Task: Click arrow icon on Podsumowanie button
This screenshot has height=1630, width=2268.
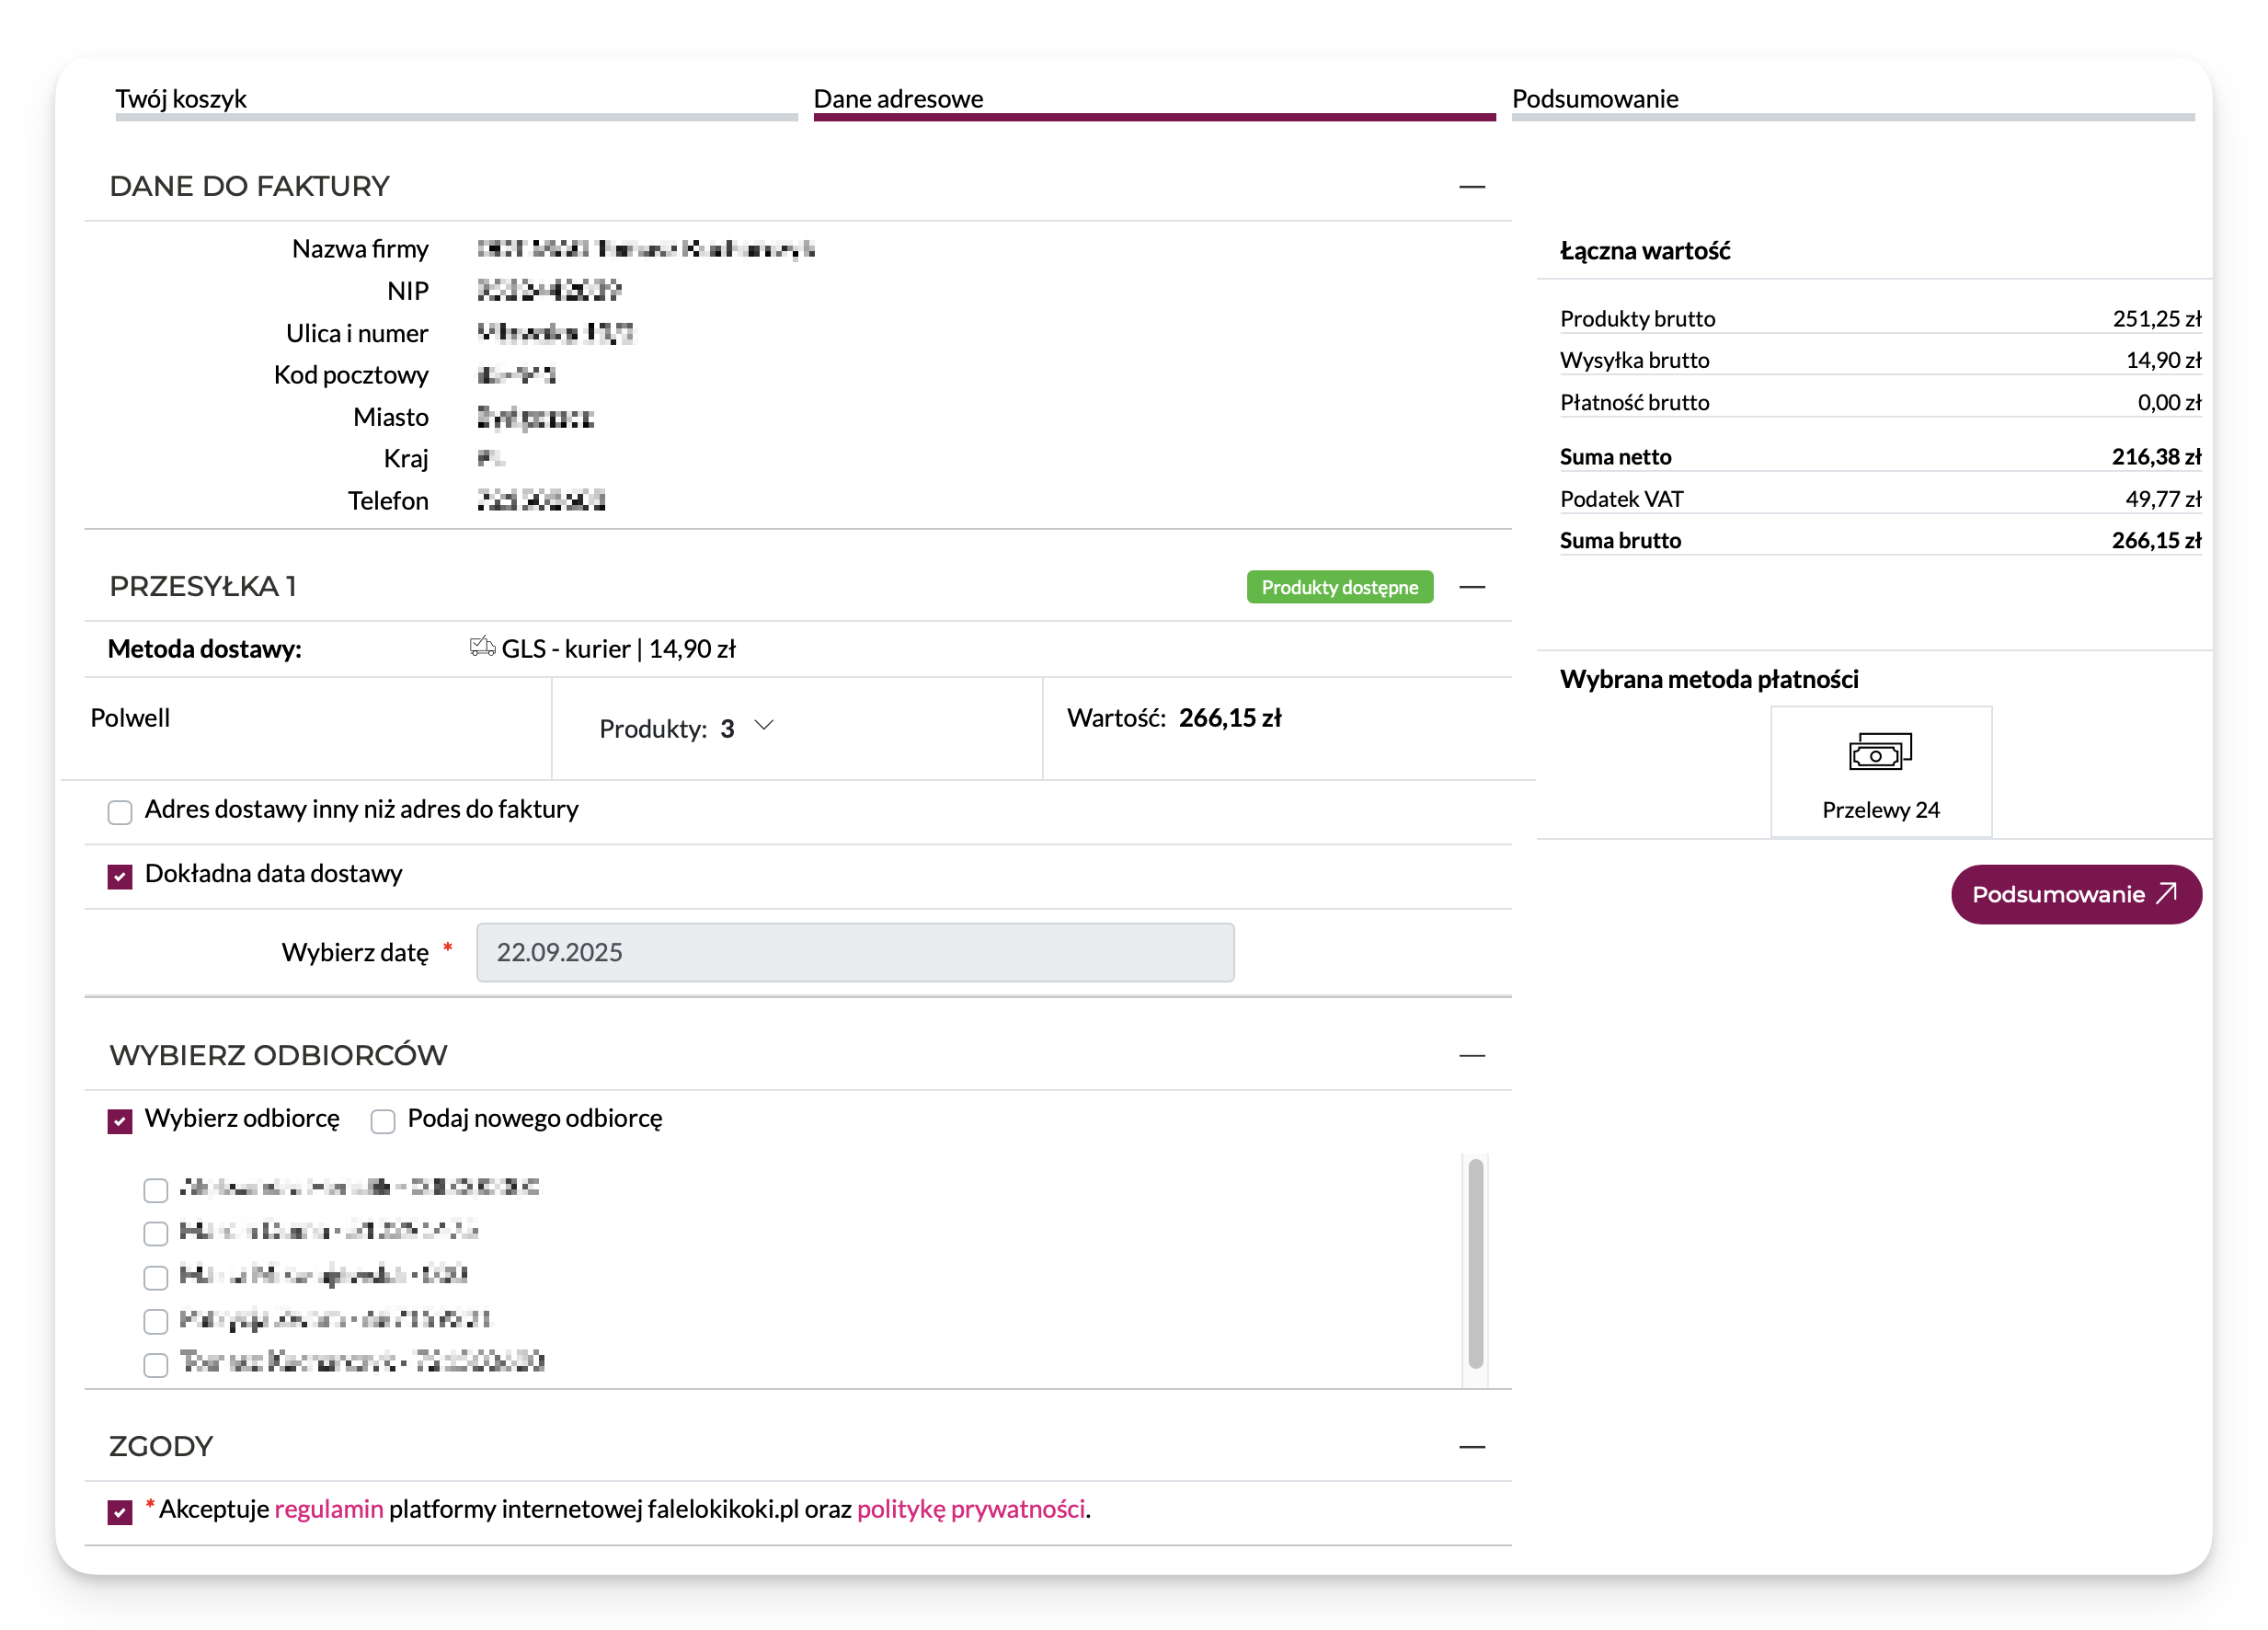Action: [x=2166, y=893]
